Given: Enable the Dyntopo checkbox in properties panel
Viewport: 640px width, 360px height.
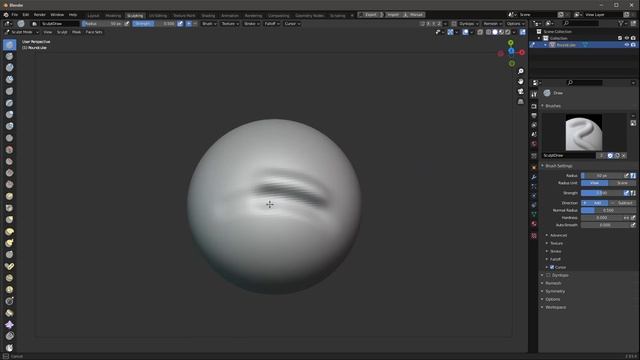Looking at the screenshot, I should tap(549, 275).
